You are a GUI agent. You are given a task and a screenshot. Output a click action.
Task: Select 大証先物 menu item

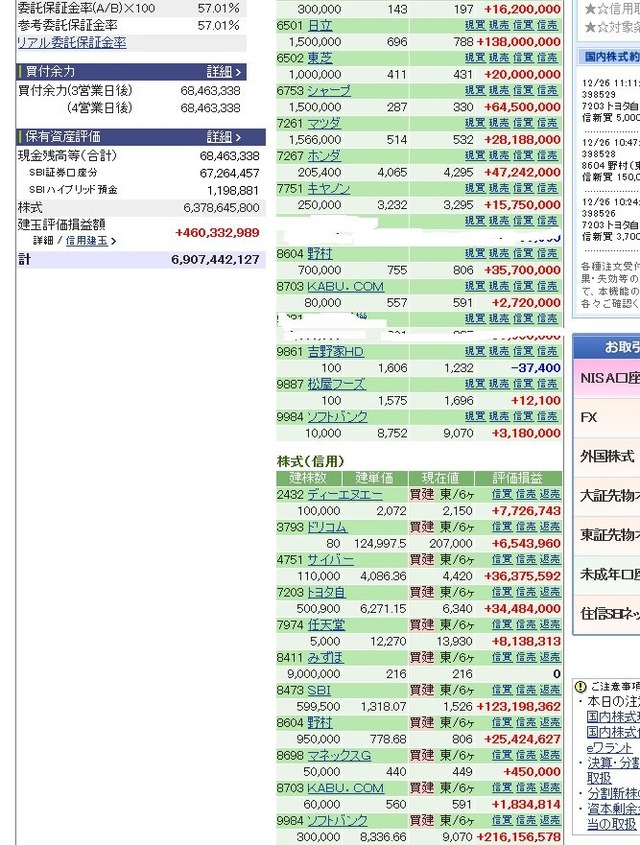607,496
